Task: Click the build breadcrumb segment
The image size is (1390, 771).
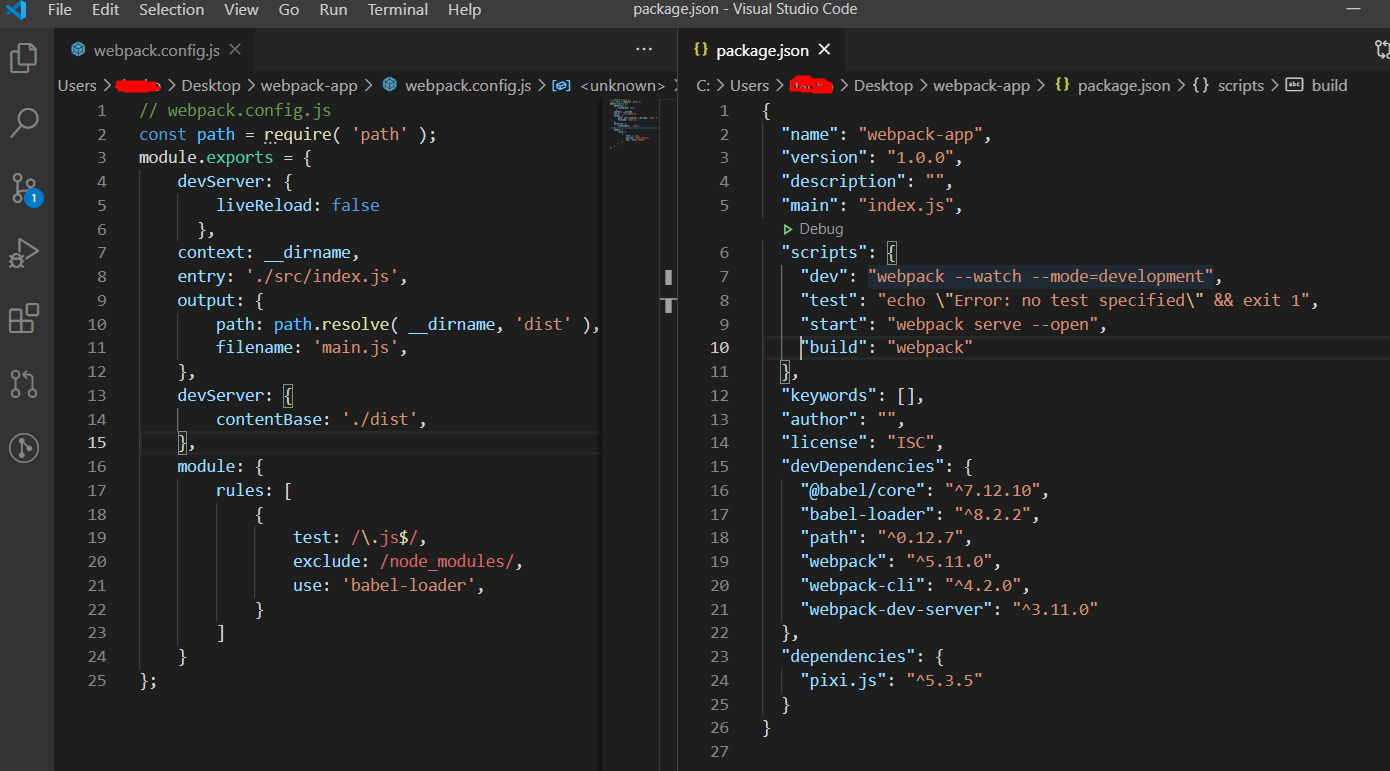Action: (1330, 86)
